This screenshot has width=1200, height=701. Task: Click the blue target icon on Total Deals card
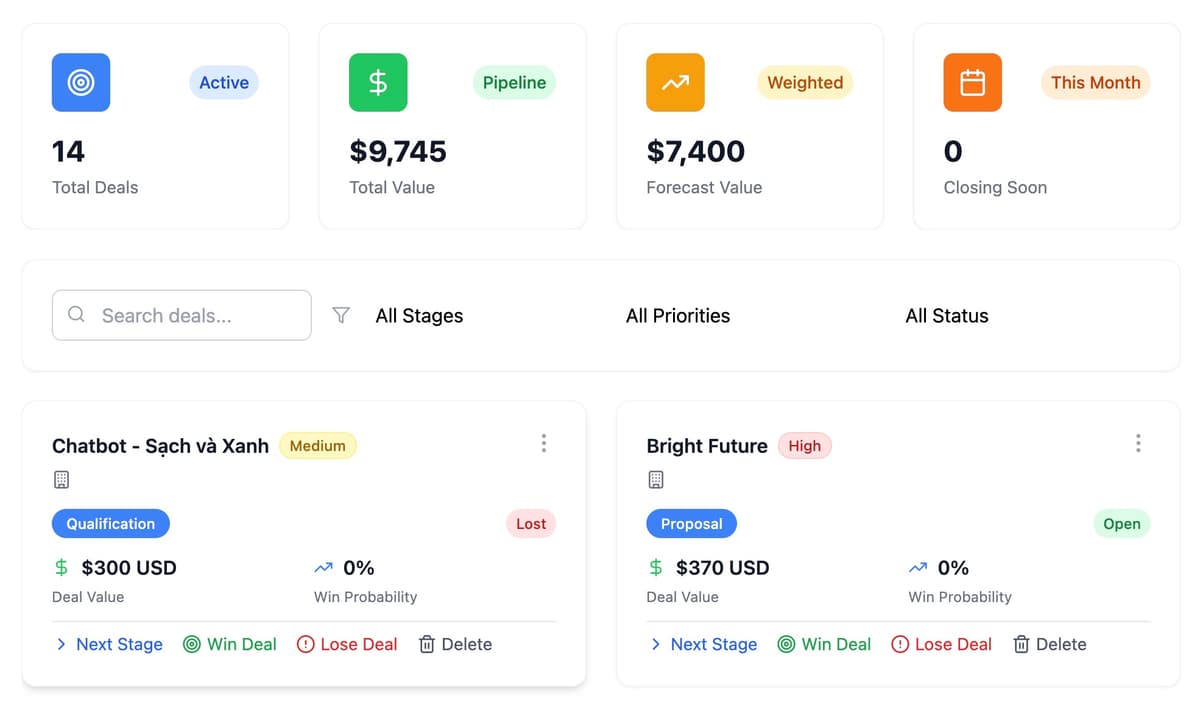point(81,82)
